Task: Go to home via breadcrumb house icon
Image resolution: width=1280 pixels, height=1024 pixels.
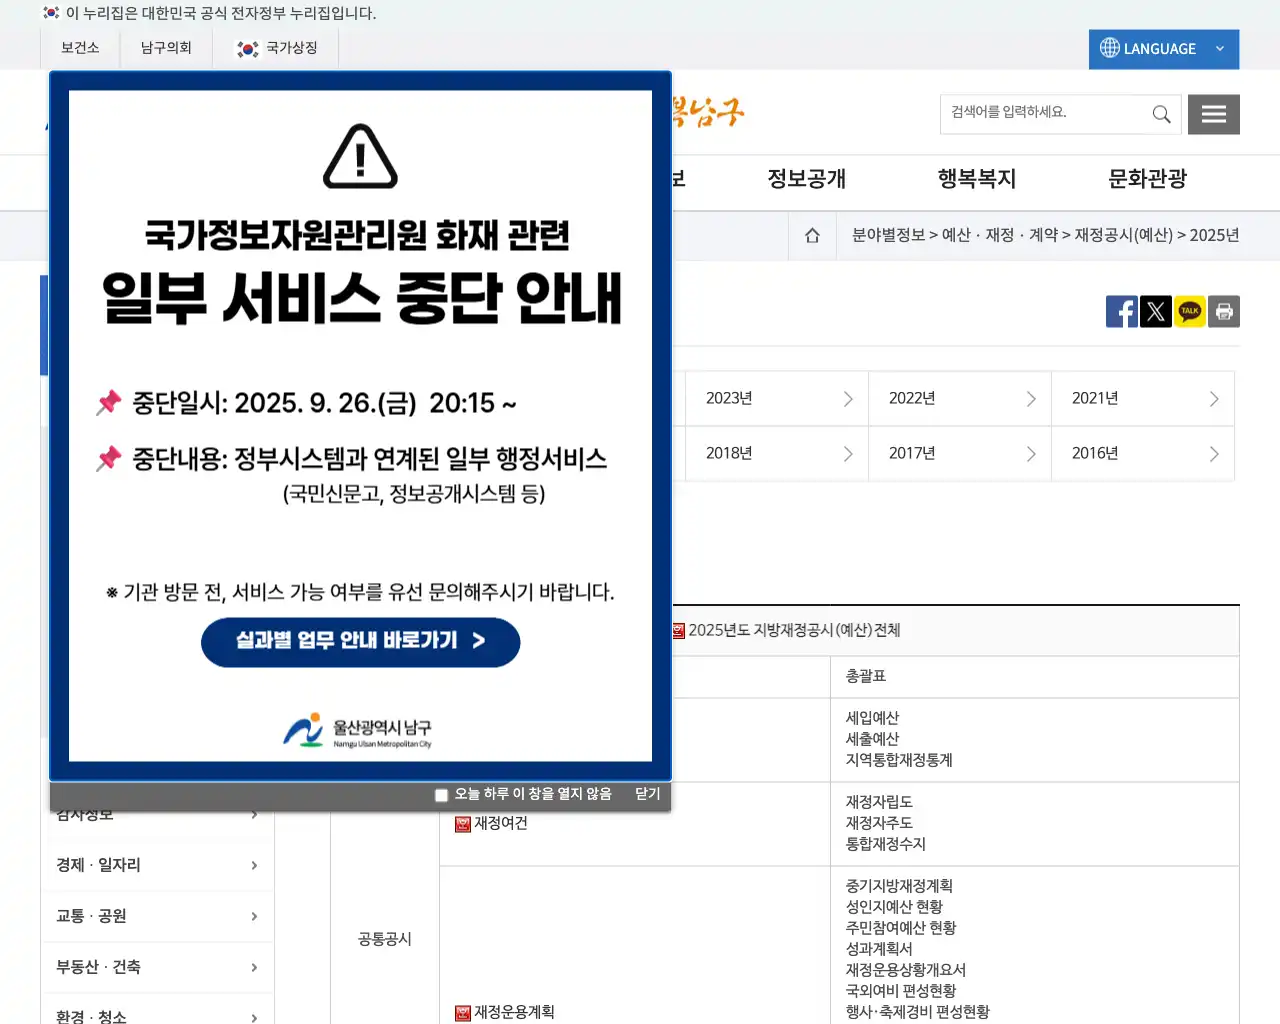Action: 812,235
